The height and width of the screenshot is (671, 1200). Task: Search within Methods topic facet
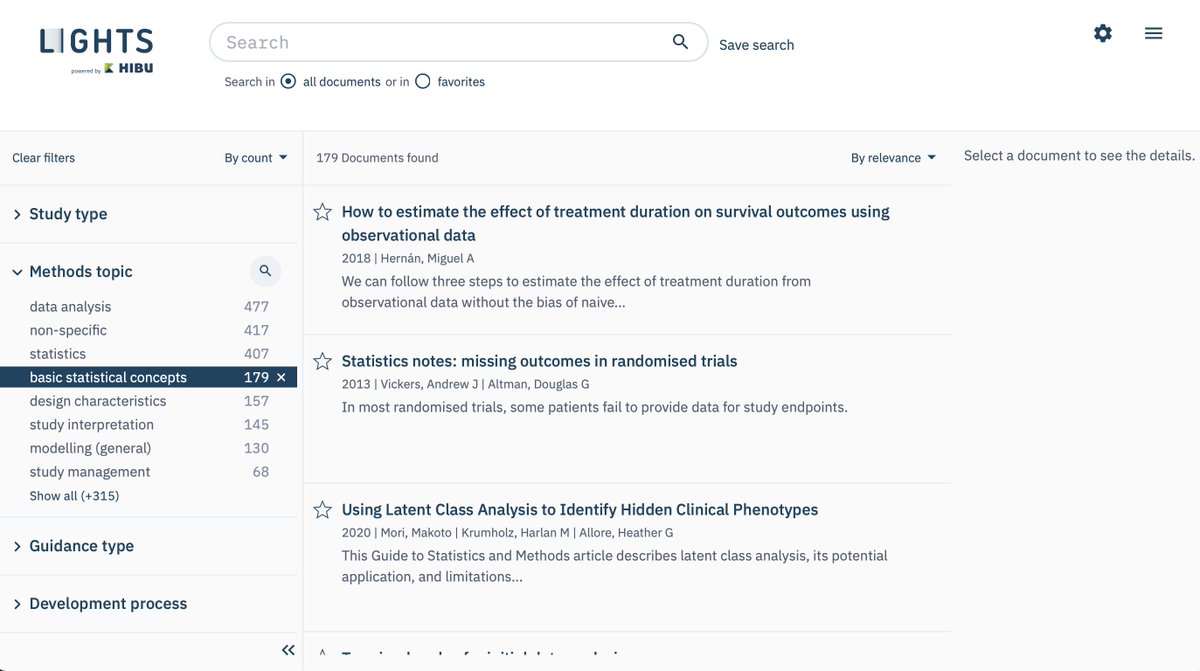[265, 271]
